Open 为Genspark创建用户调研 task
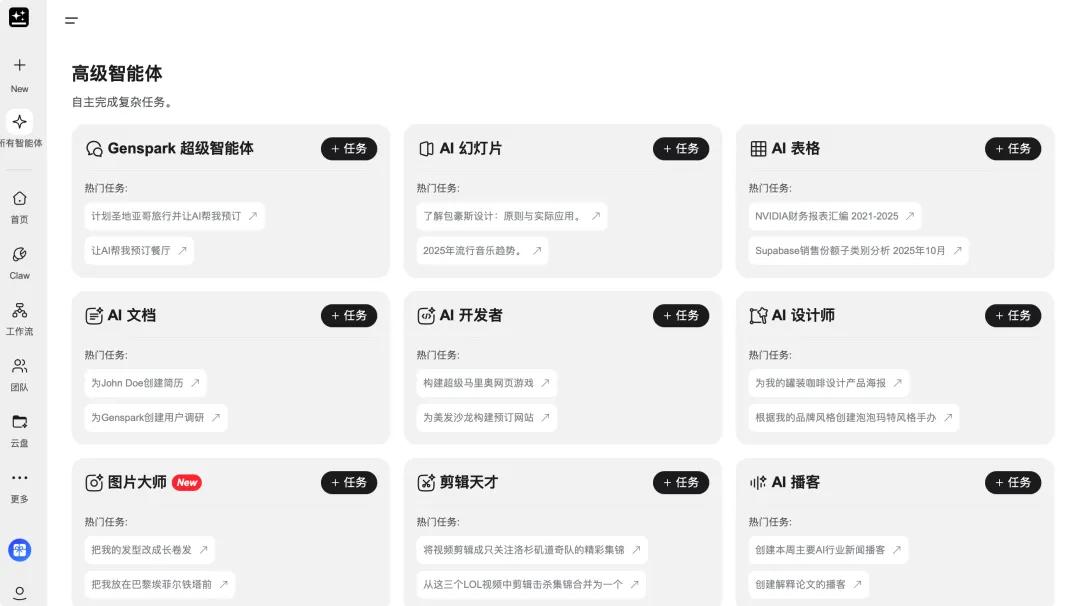The height and width of the screenshot is (606, 1080). pyautogui.click(x=156, y=417)
